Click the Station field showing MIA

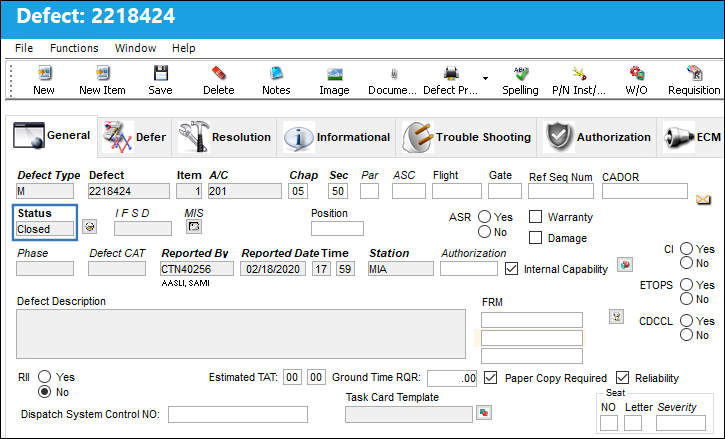pyautogui.click(x=400, y=269)
